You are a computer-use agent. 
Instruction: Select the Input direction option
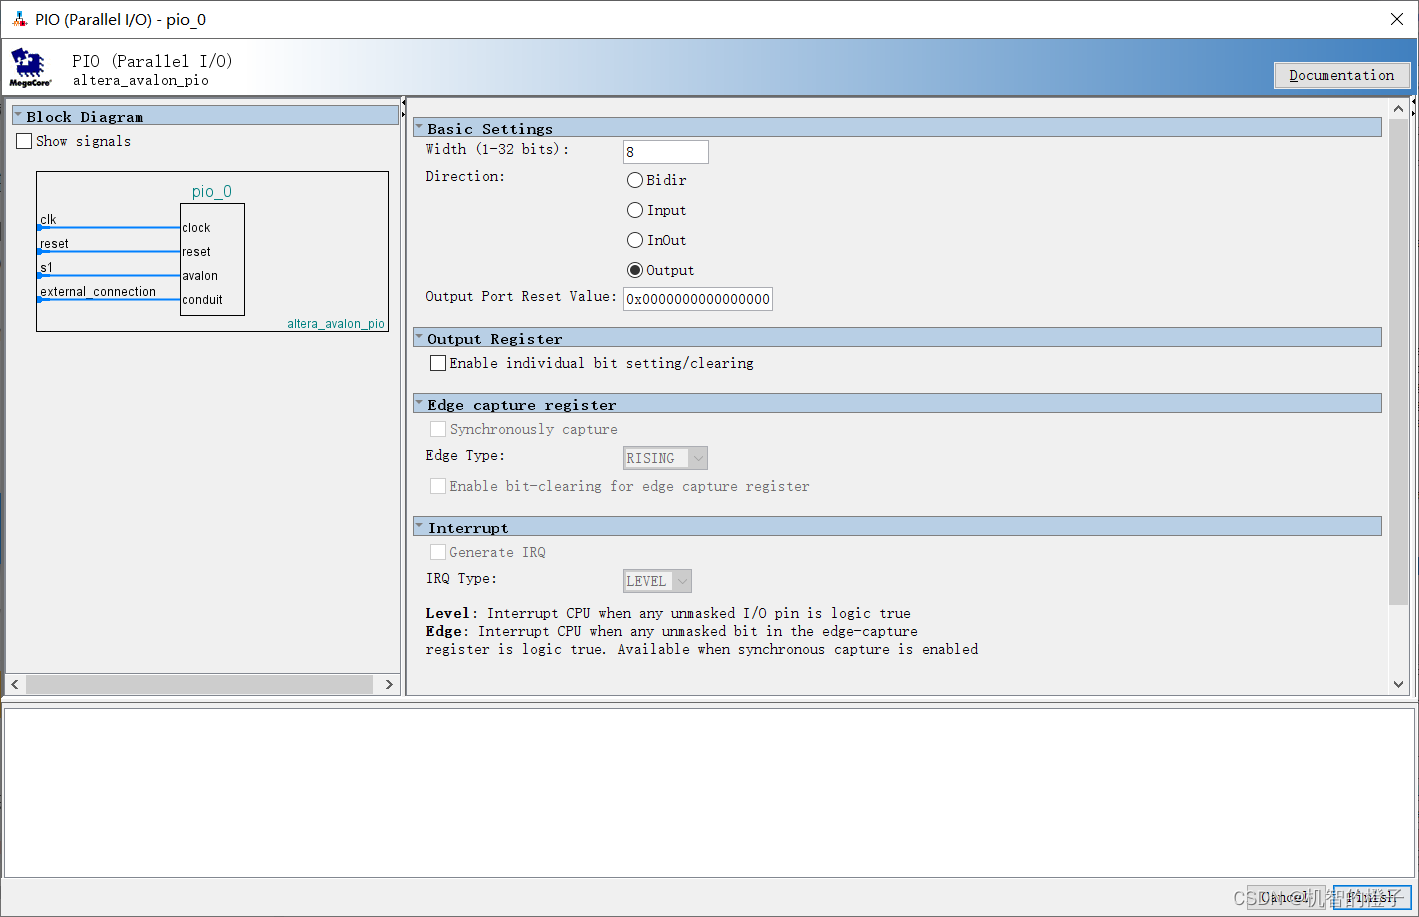(635, 210)
